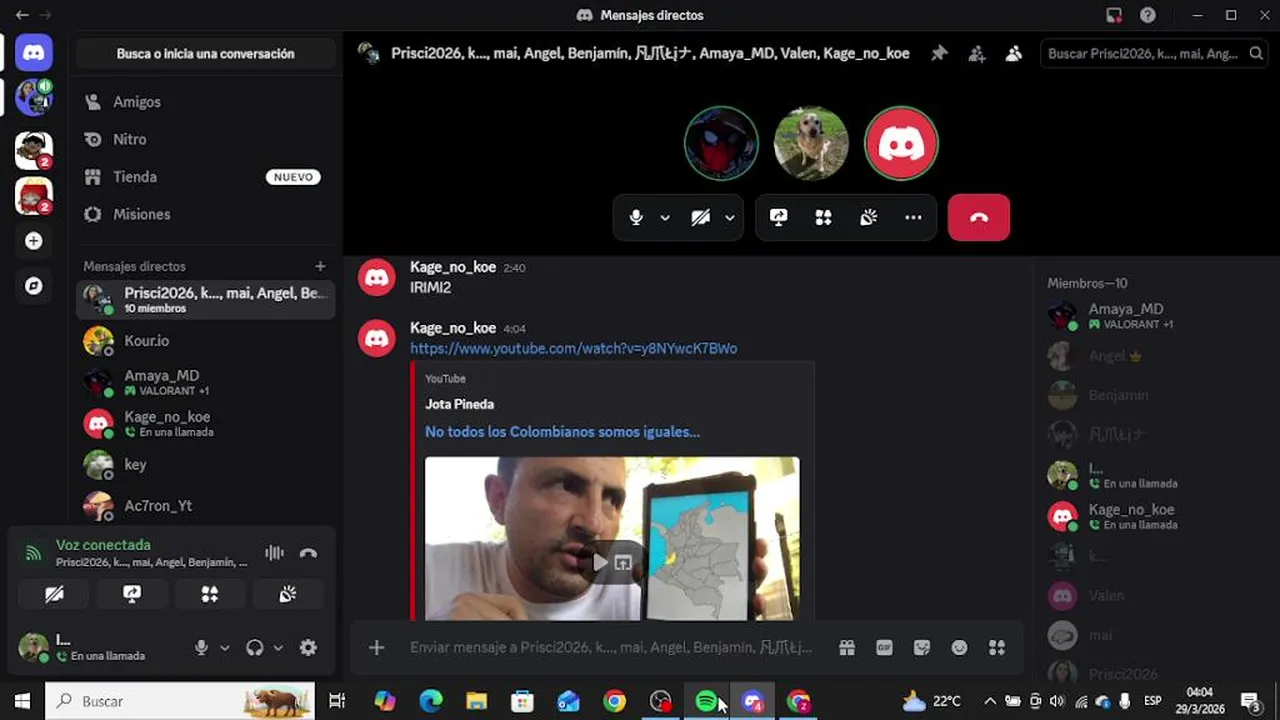Open the Discover servers compass icon

pyautogui.click(x=34, y=286)
